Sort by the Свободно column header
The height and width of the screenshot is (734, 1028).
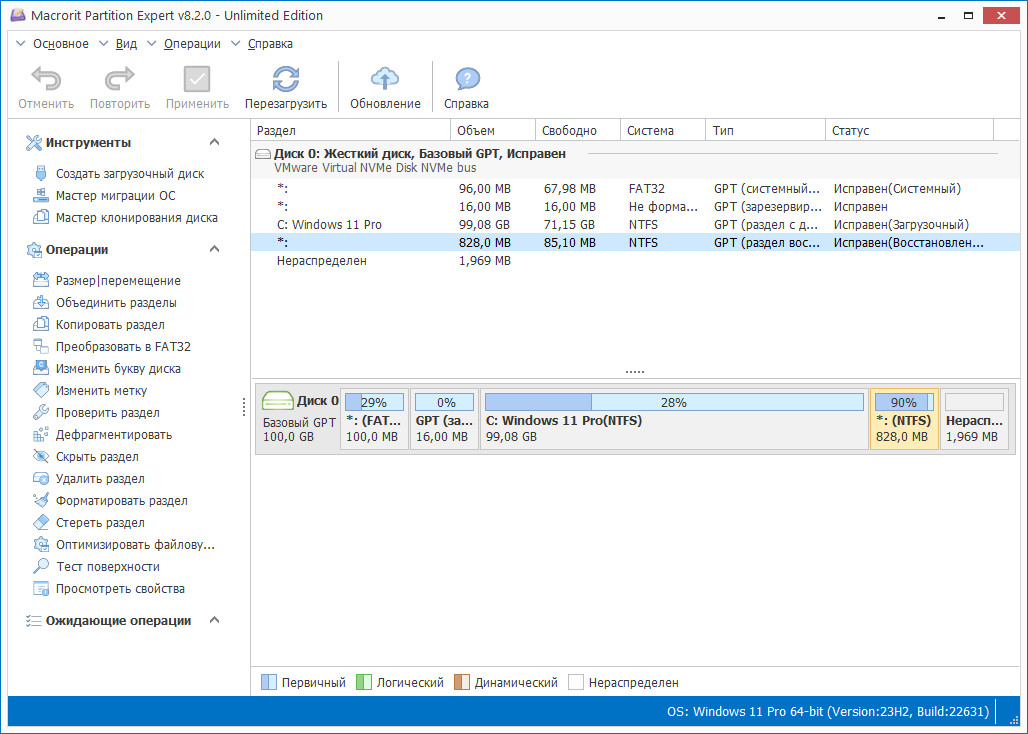tap(578, 130)
